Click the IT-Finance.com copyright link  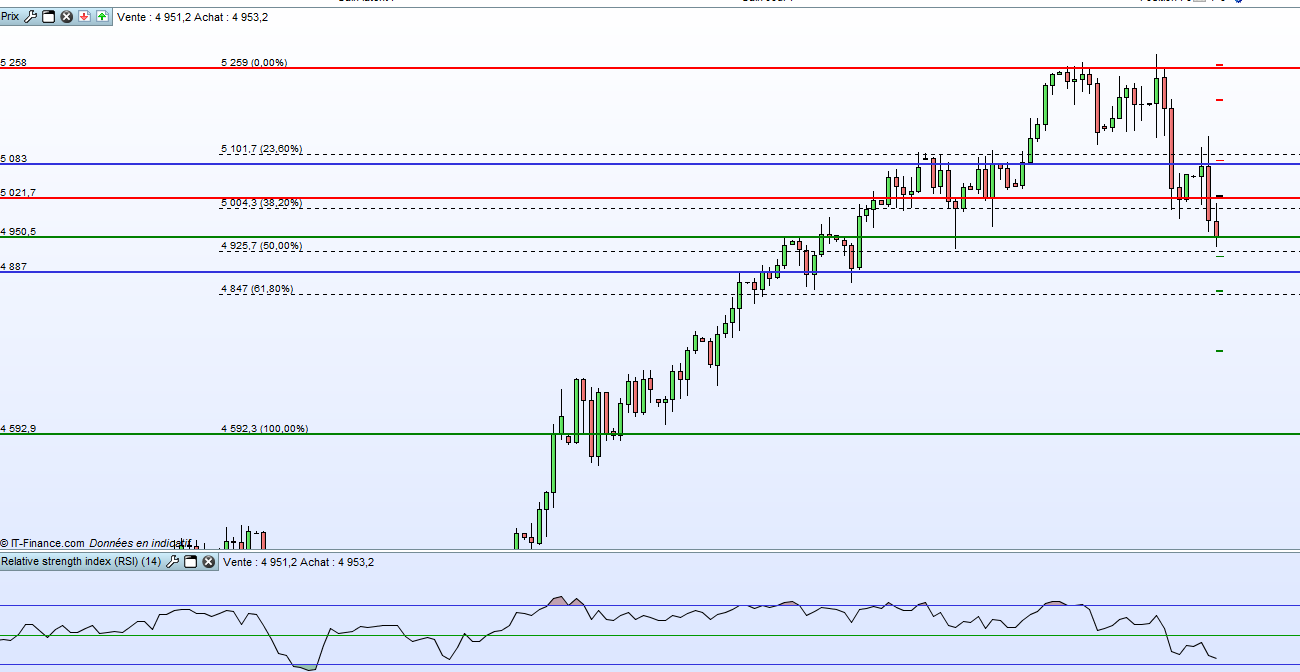point(43,543)
